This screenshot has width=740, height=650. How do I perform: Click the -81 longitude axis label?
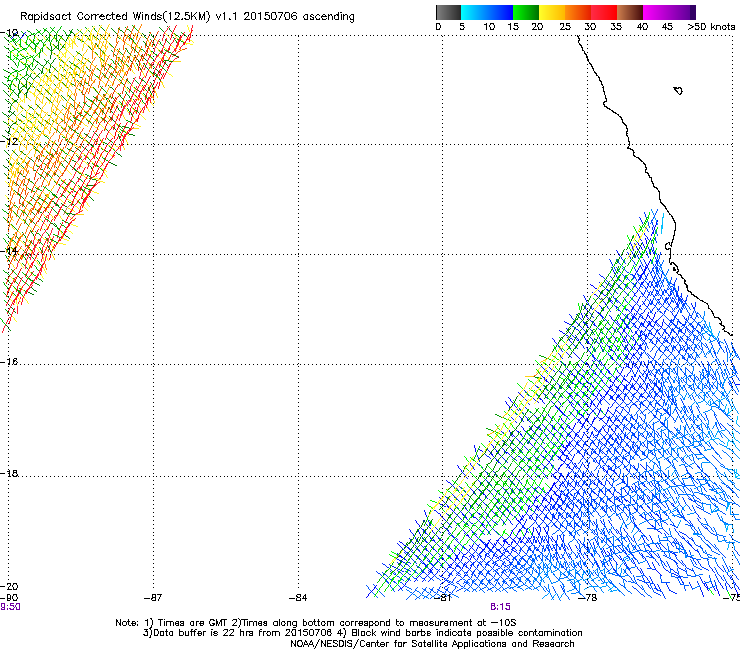tap(443, 598)
